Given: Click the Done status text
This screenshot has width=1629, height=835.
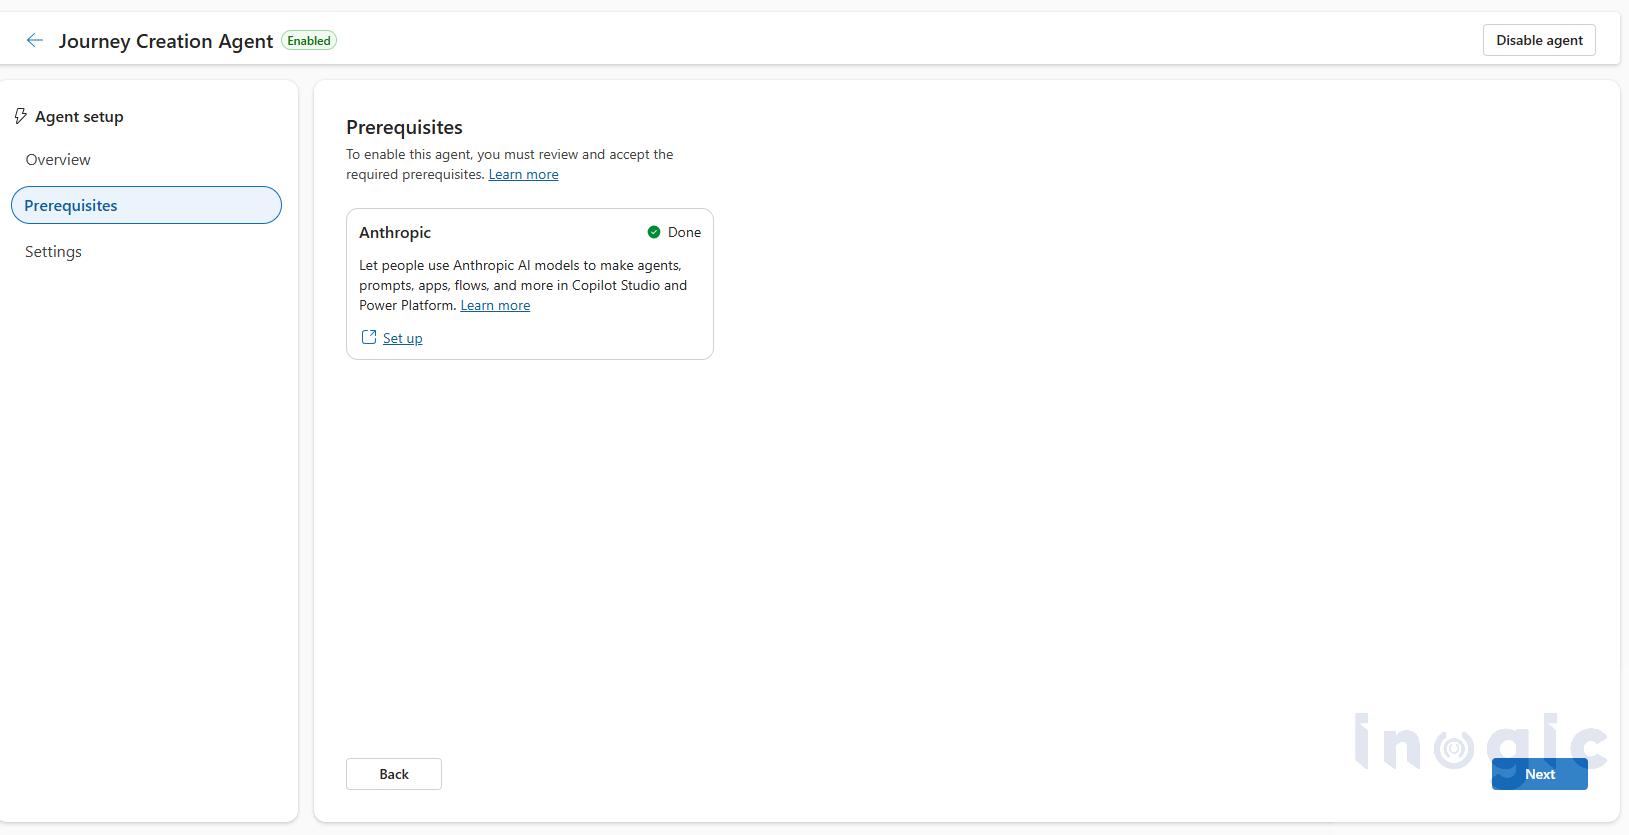Looking at the screenshot, I should coord(684,232).
